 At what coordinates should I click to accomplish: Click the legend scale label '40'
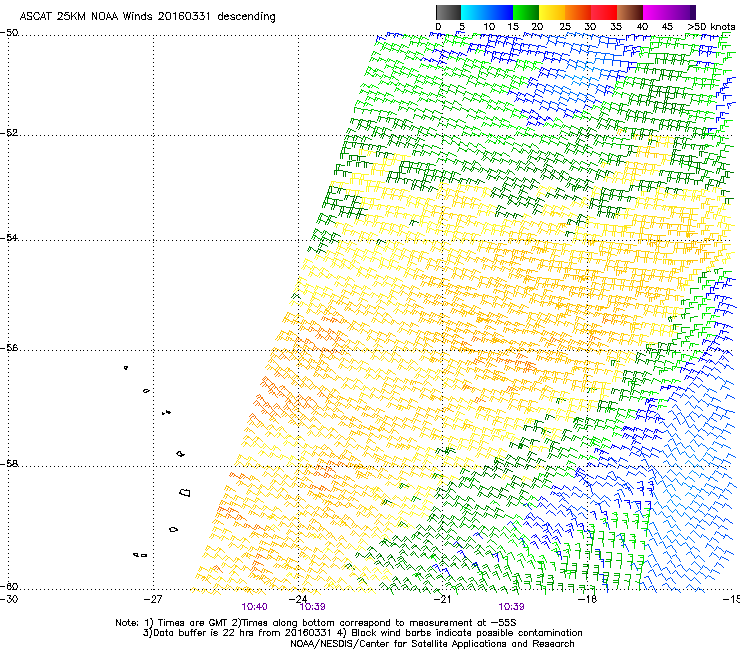pyautogui.click(x=642, y=27)
